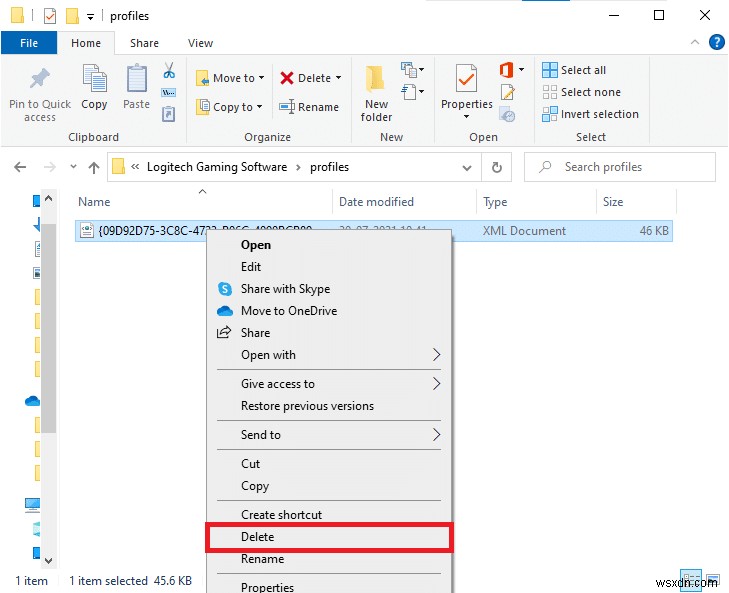Click the Edit pencil icon in Open group
This screenshot has width=729, height=593.
click(508, 92)
